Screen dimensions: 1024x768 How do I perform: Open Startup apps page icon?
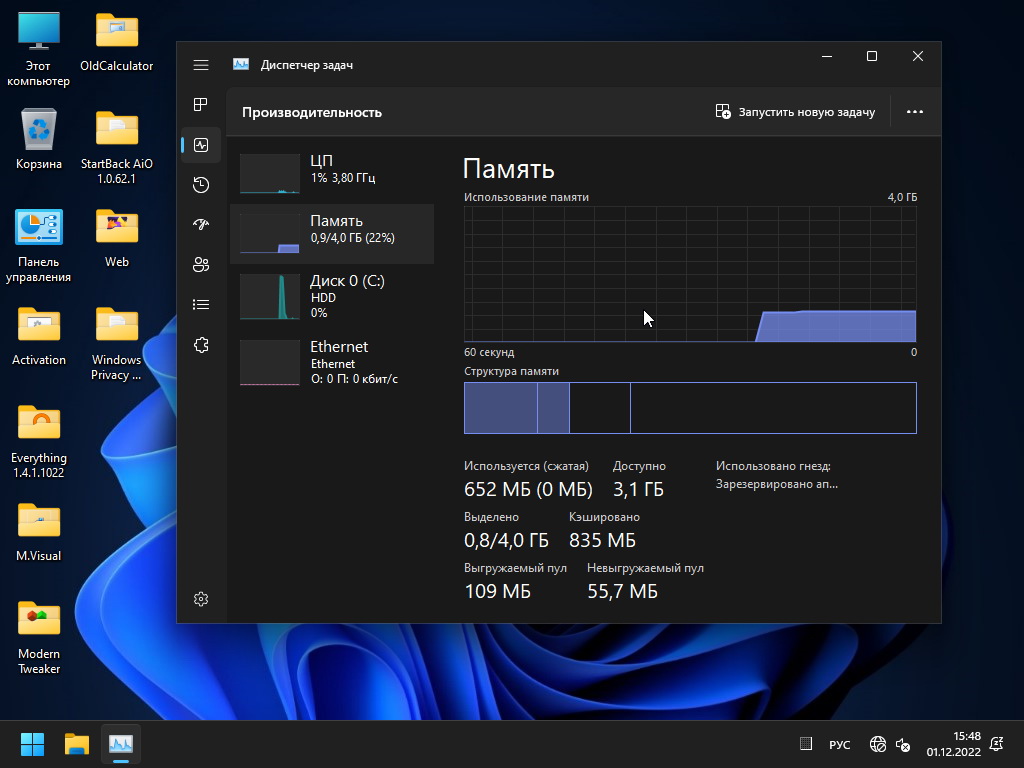(201, 225)
